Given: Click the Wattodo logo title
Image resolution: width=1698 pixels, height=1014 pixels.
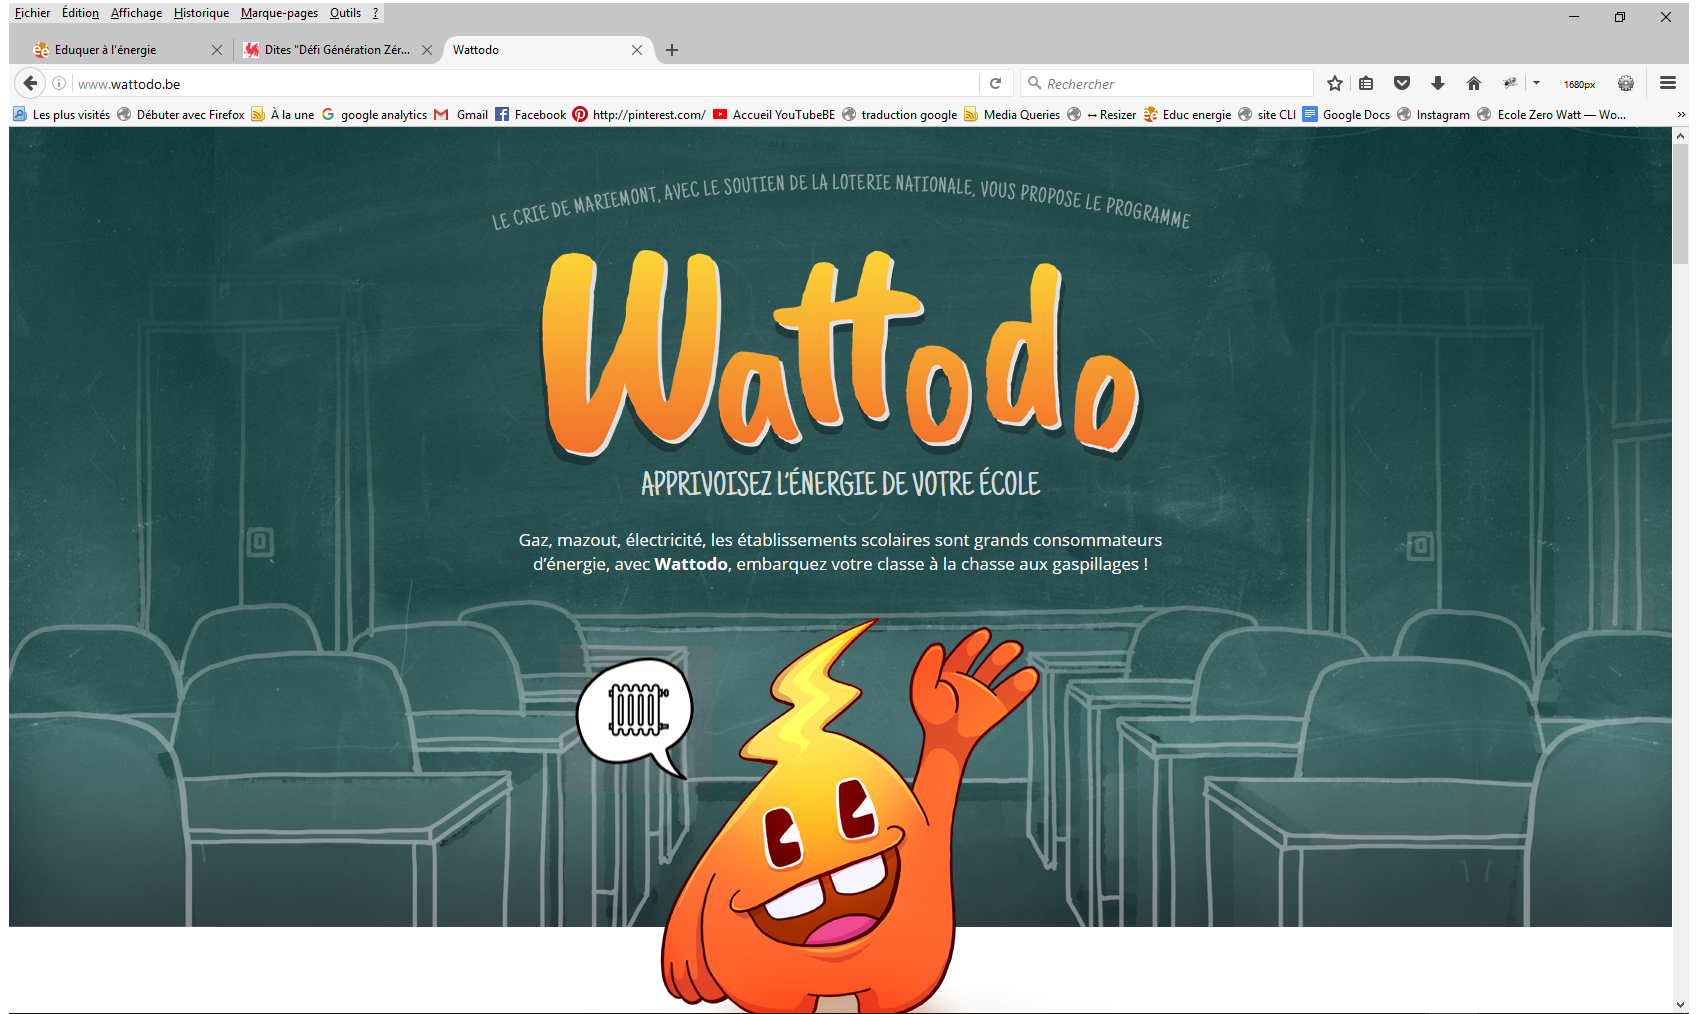Looking at the screenshot, I should pyautogui.click(x=840, y=352).
